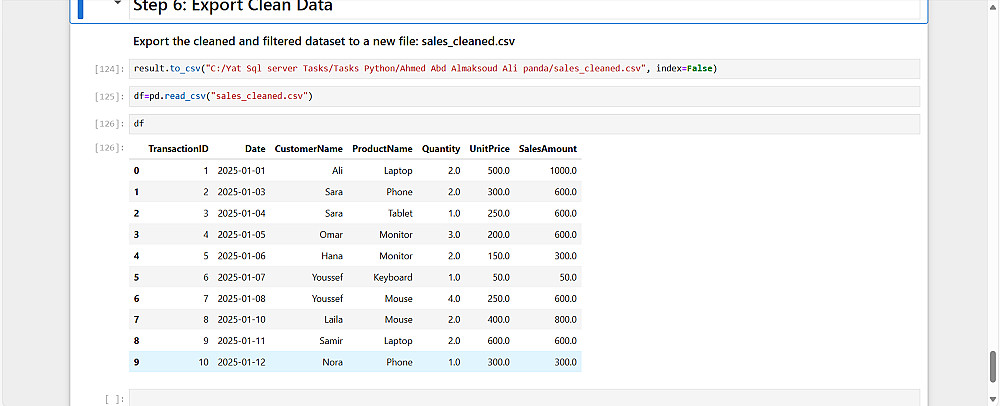Collapse the Step 6 heading section

click(118, 4)
